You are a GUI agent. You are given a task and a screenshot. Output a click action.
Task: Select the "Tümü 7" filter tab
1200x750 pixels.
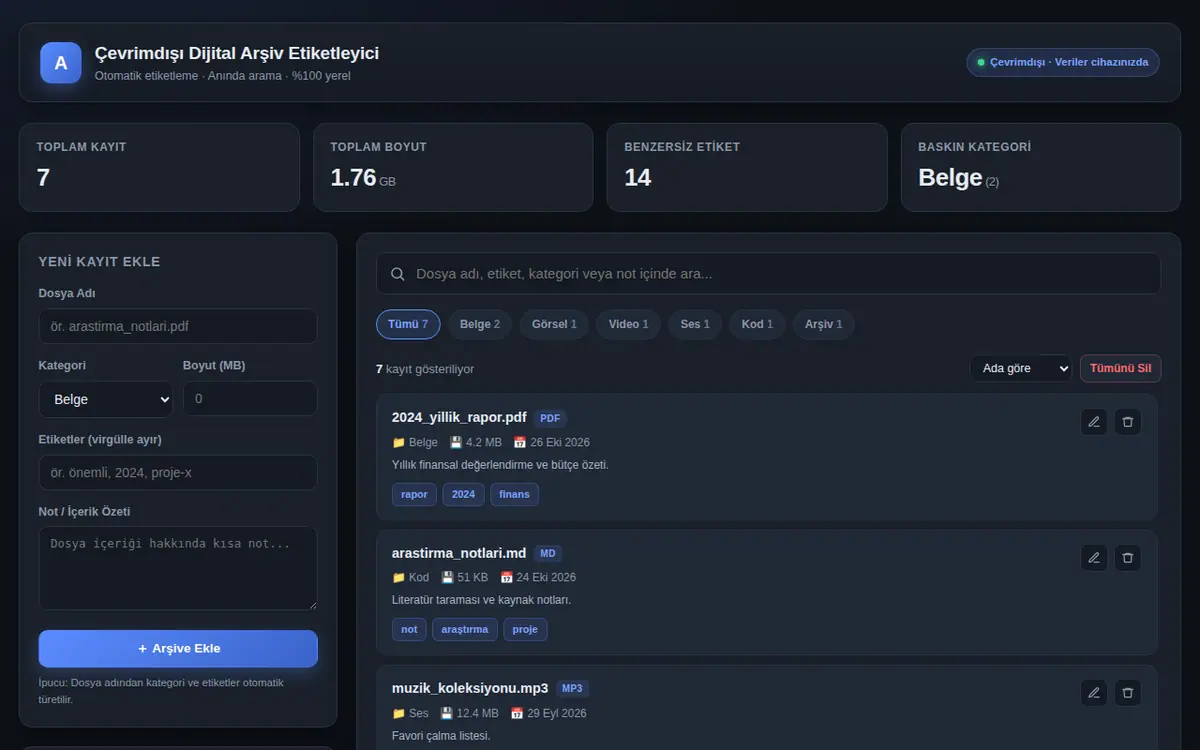pos(408,324)
